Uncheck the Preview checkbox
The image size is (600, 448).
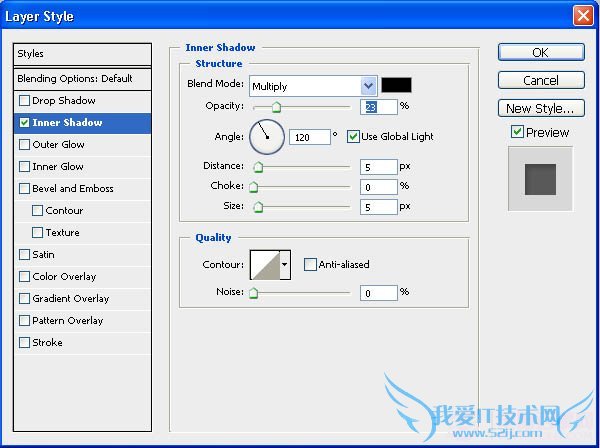[517, 132]
